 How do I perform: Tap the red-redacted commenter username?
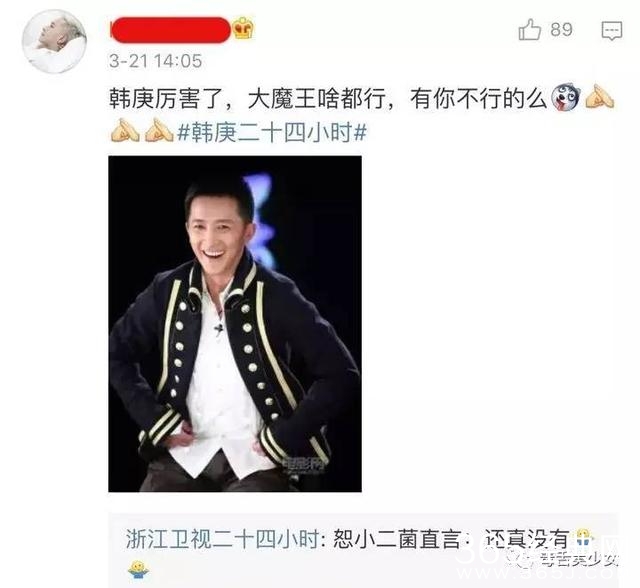point(171,30)
